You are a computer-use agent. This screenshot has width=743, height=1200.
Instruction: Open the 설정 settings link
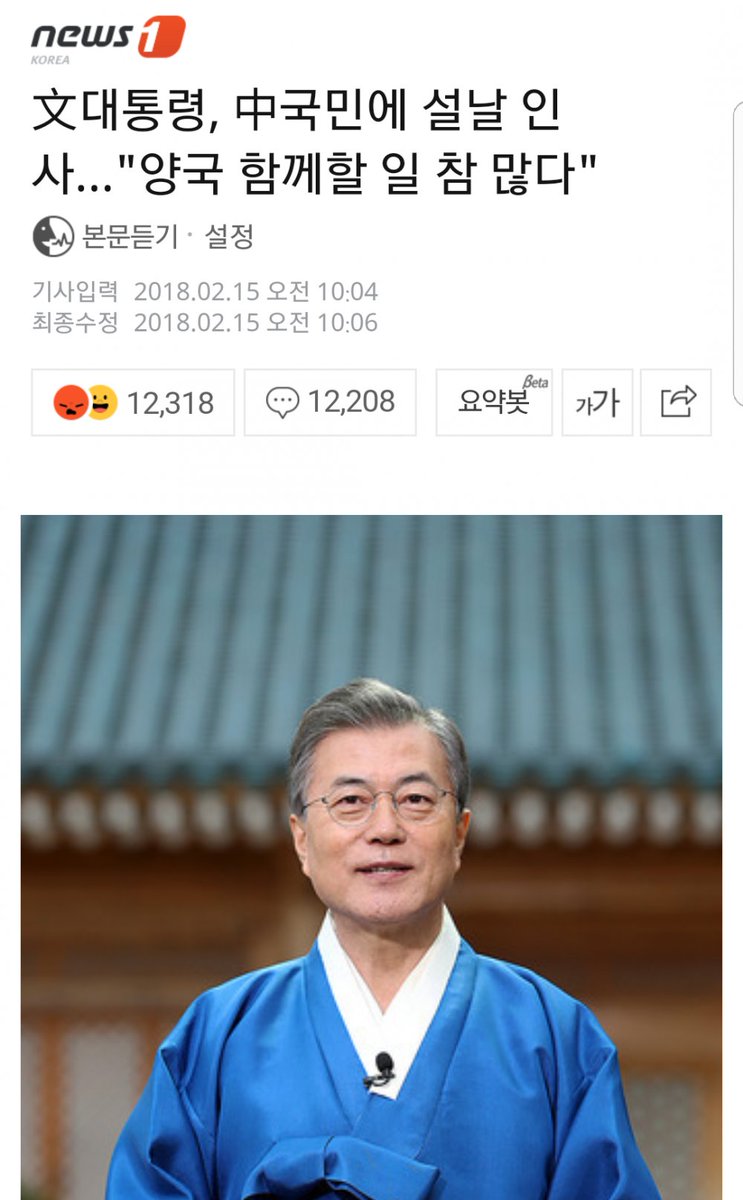(229, 237)
